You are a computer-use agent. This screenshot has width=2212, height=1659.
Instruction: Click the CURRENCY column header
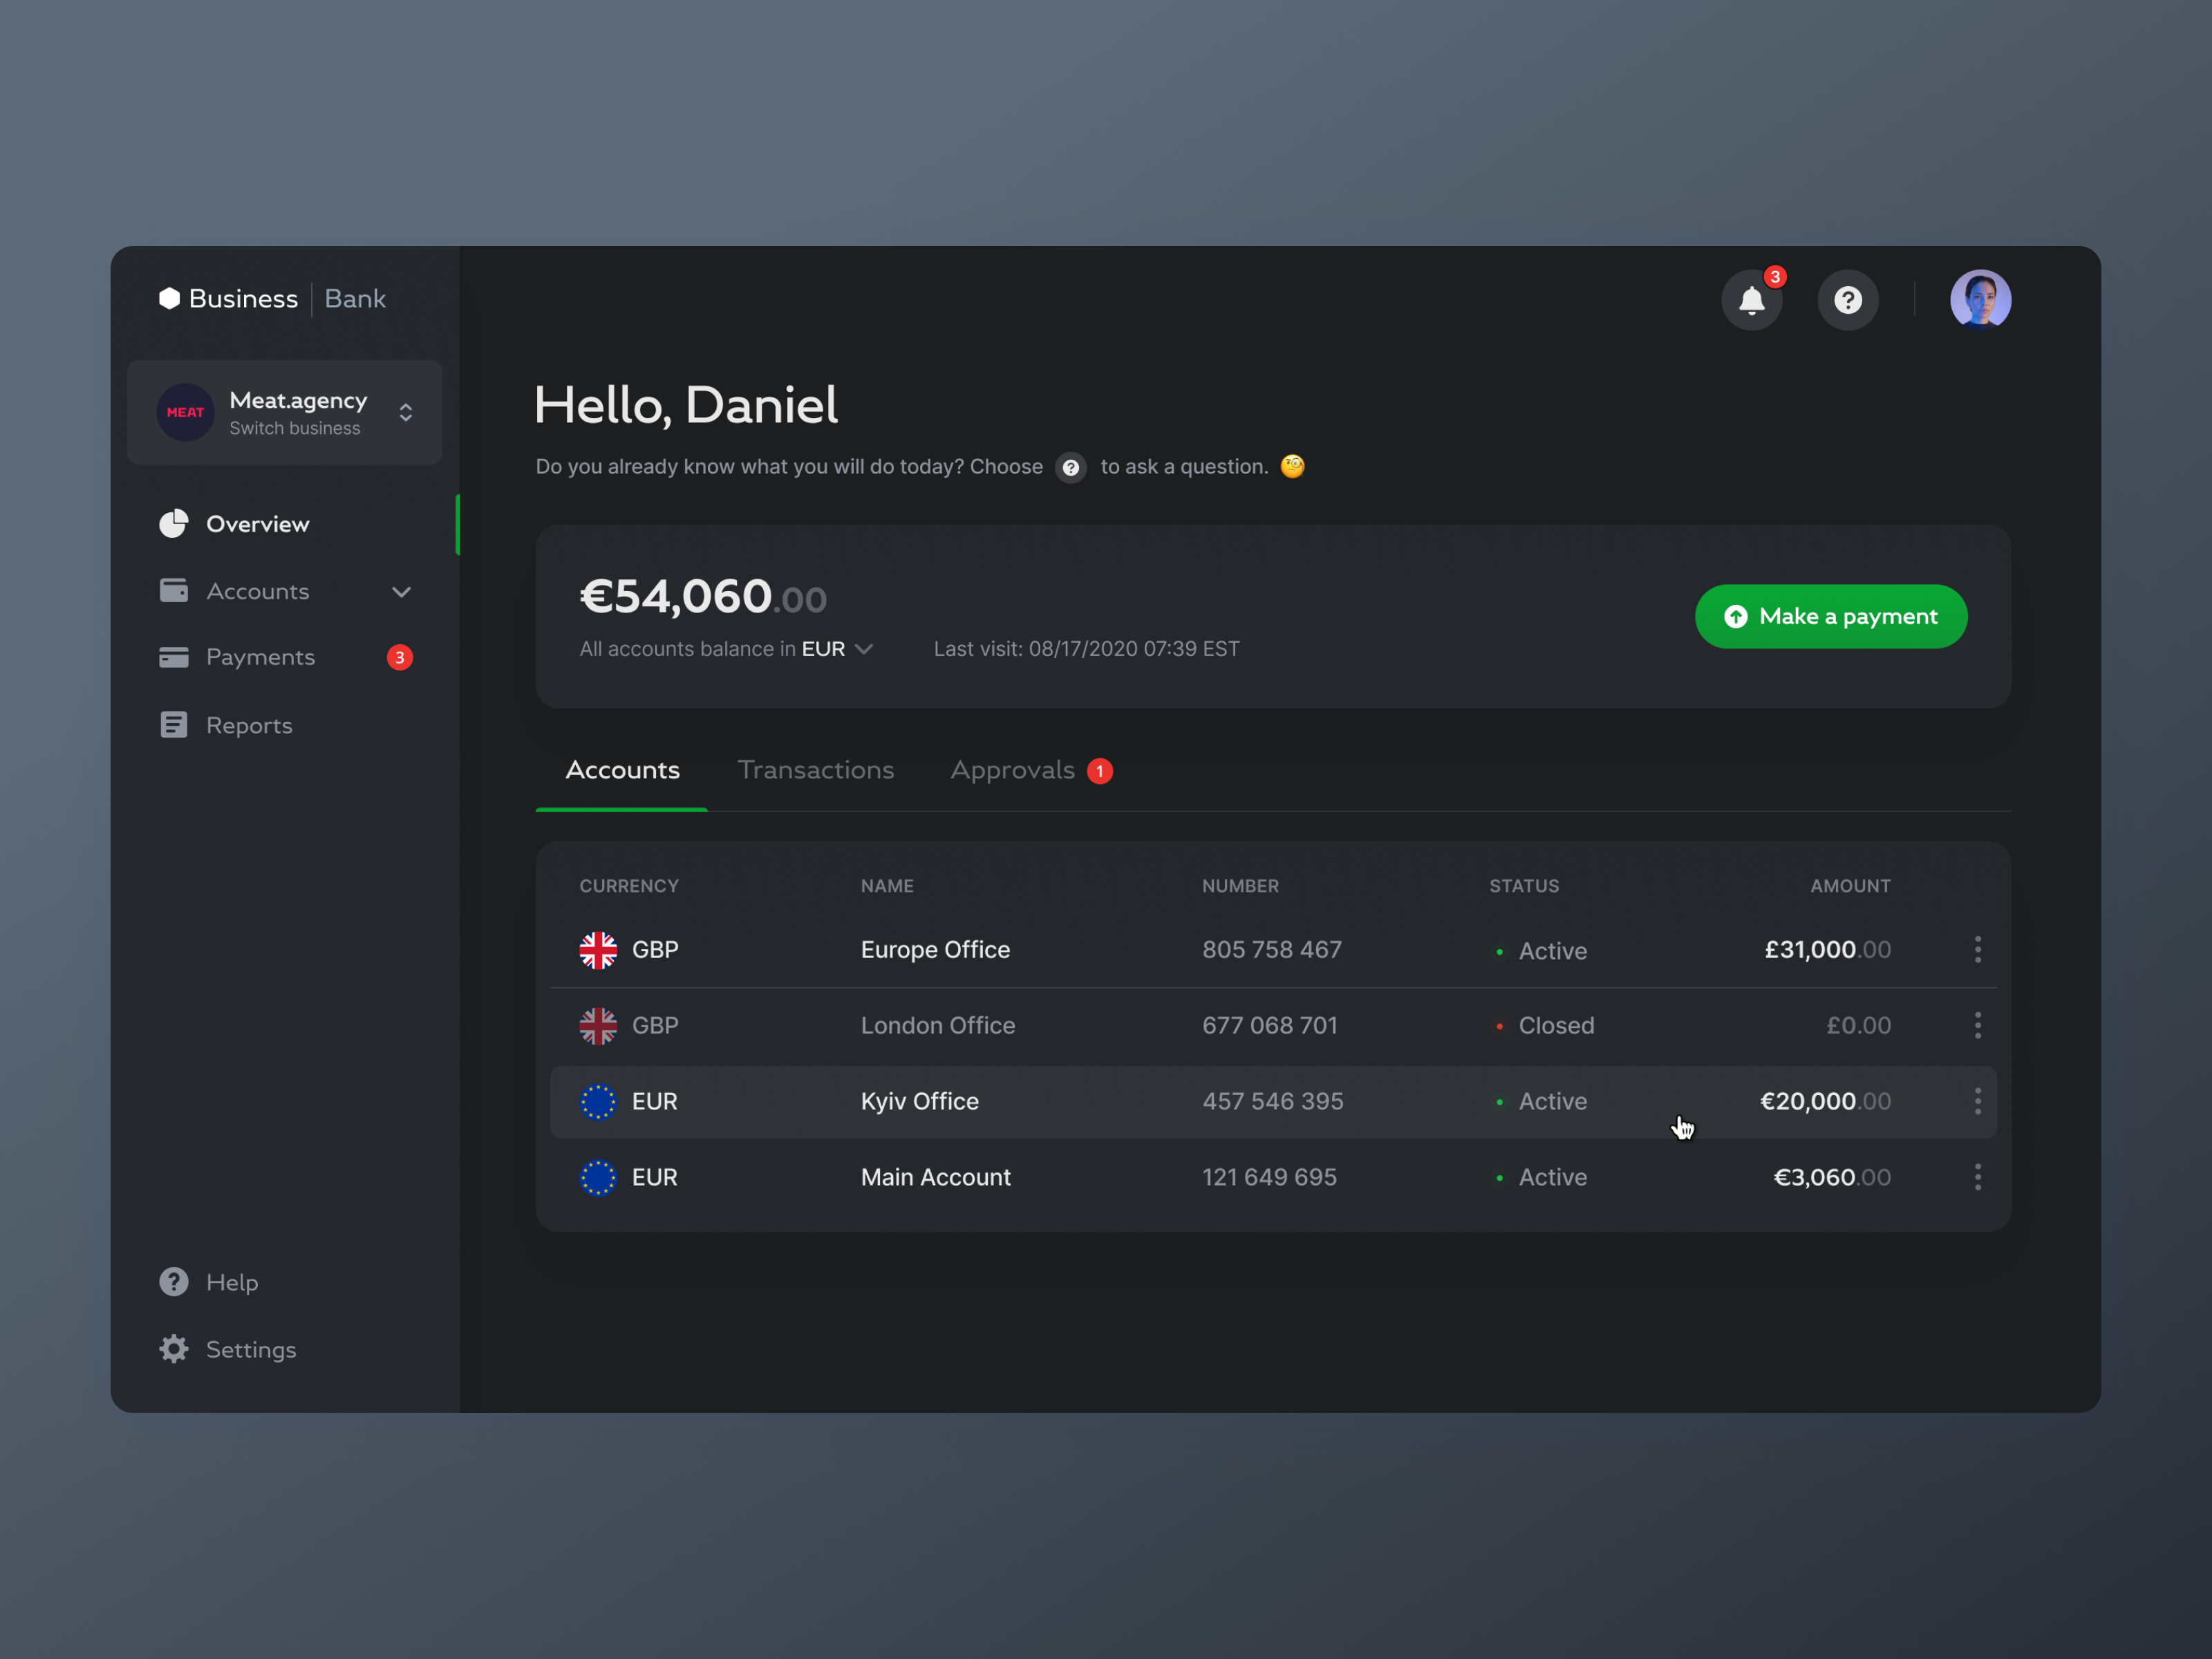coord(629,886)
